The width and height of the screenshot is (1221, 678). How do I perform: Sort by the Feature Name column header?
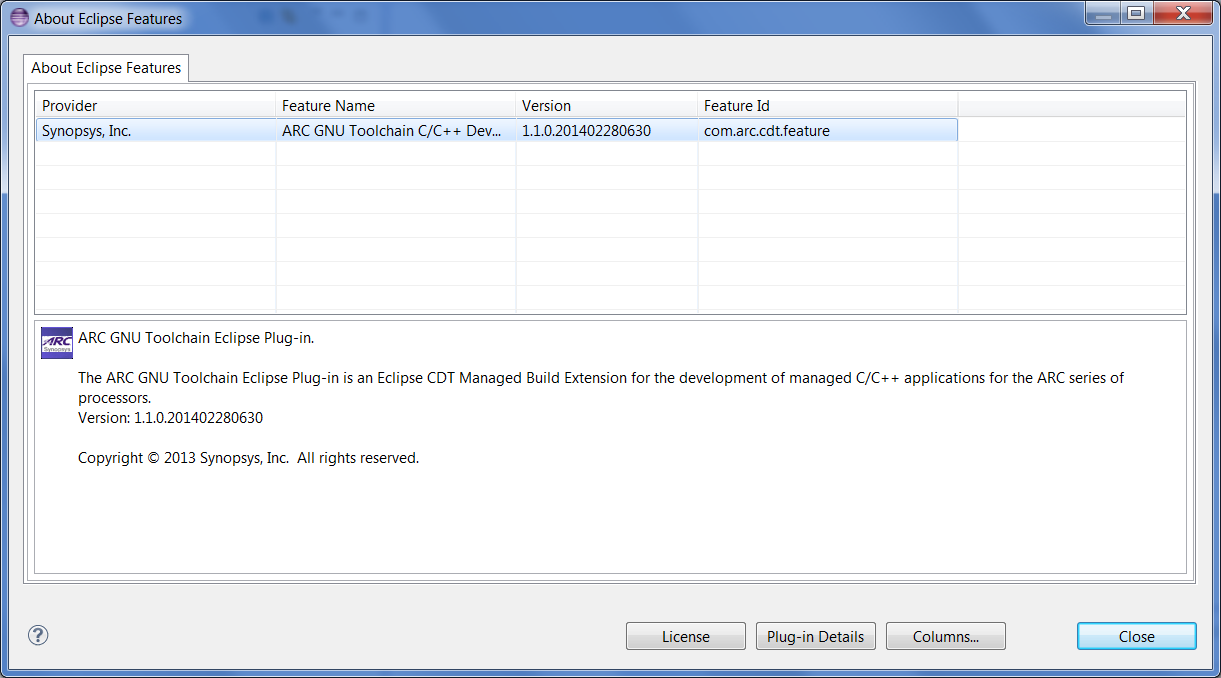point(396,105)
